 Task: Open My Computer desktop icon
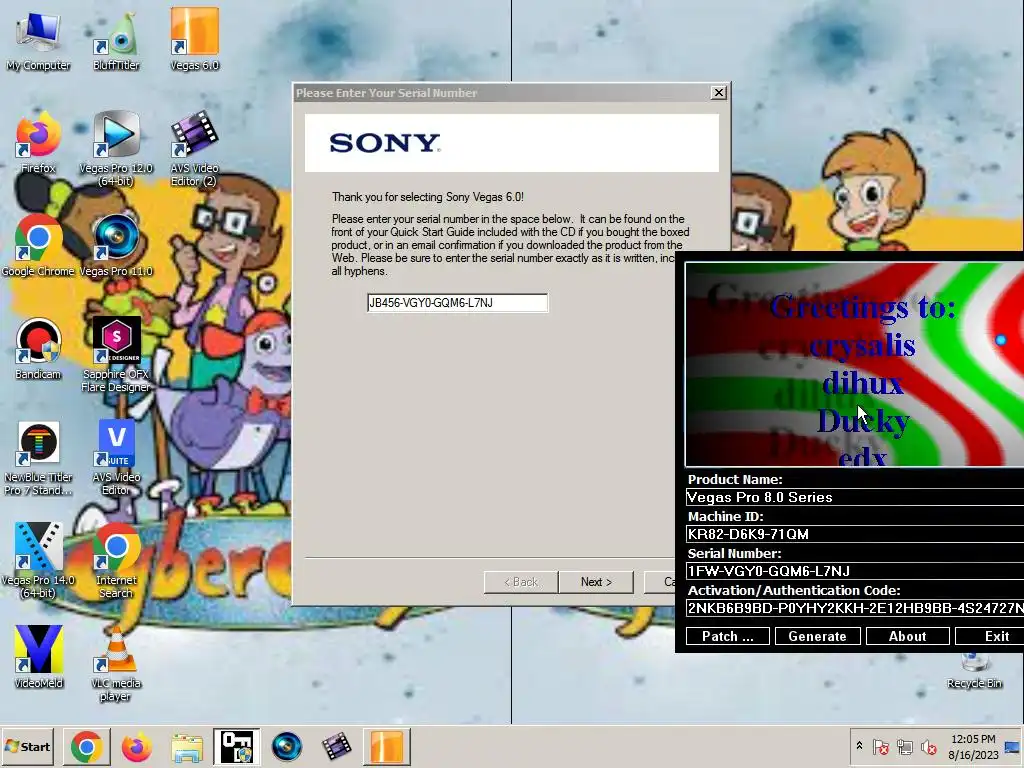point(38,40)
